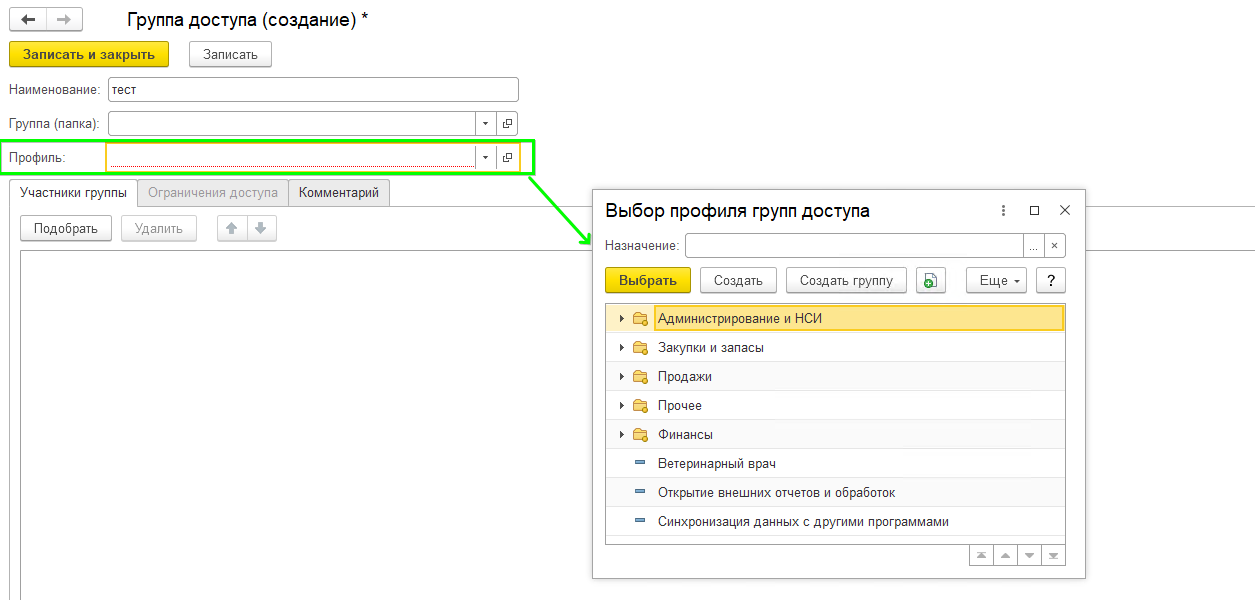Click the Назначение input field
This screenshot has width=1255, height=600.
click(x=854, y=245)
